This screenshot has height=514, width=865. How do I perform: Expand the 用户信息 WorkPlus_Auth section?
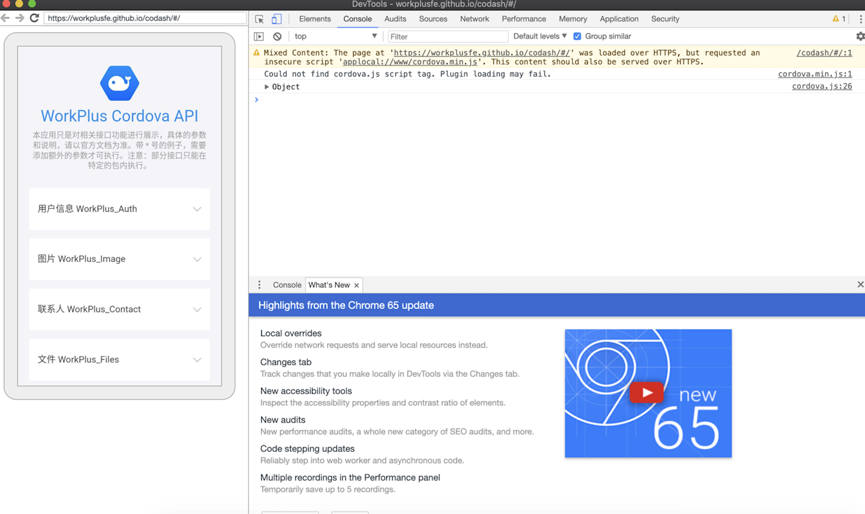119,209
